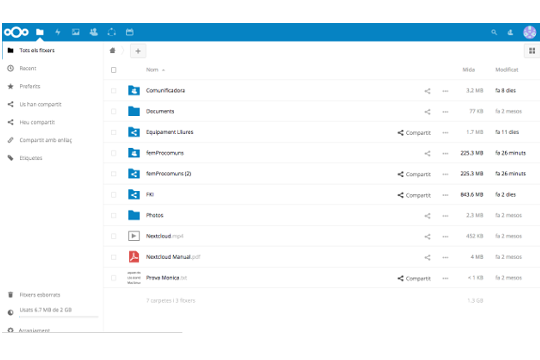This screenshot has height=360, width=540.
Task: Open more actions for Comunificadora
Action: (x=445, y=91)
